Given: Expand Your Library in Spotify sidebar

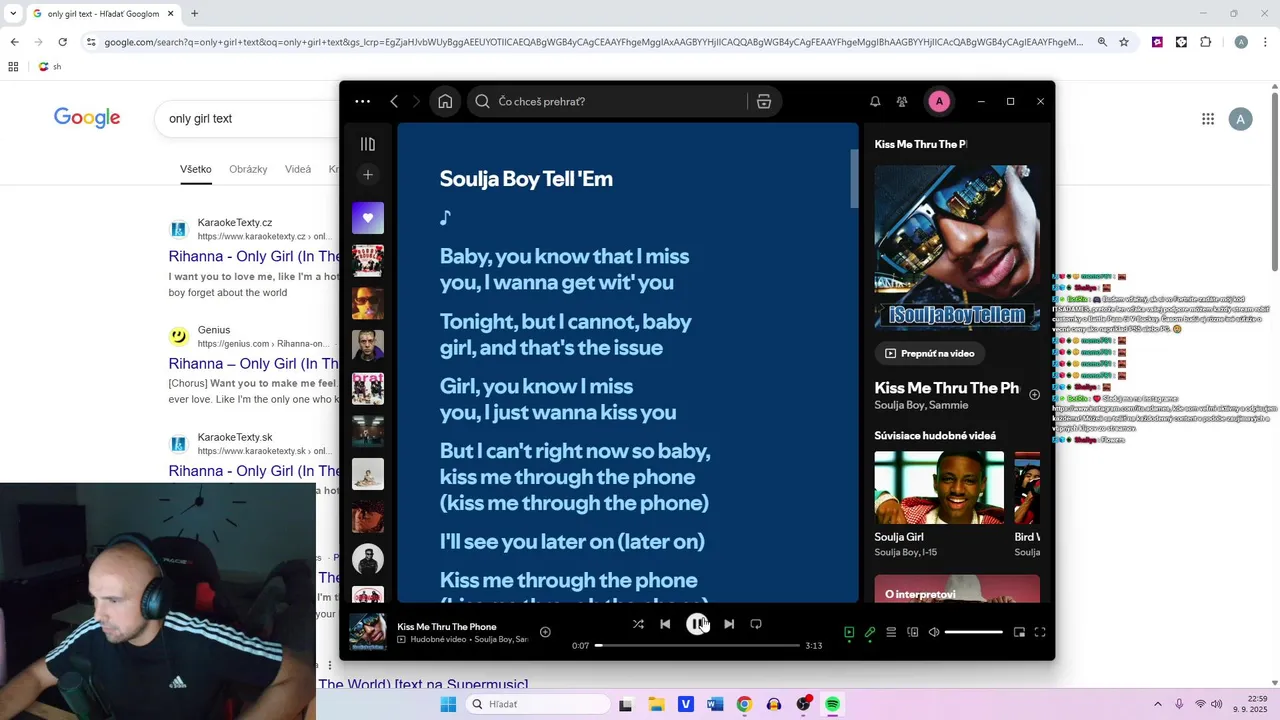Looking at the screenshot, I should tap(368, 144).
